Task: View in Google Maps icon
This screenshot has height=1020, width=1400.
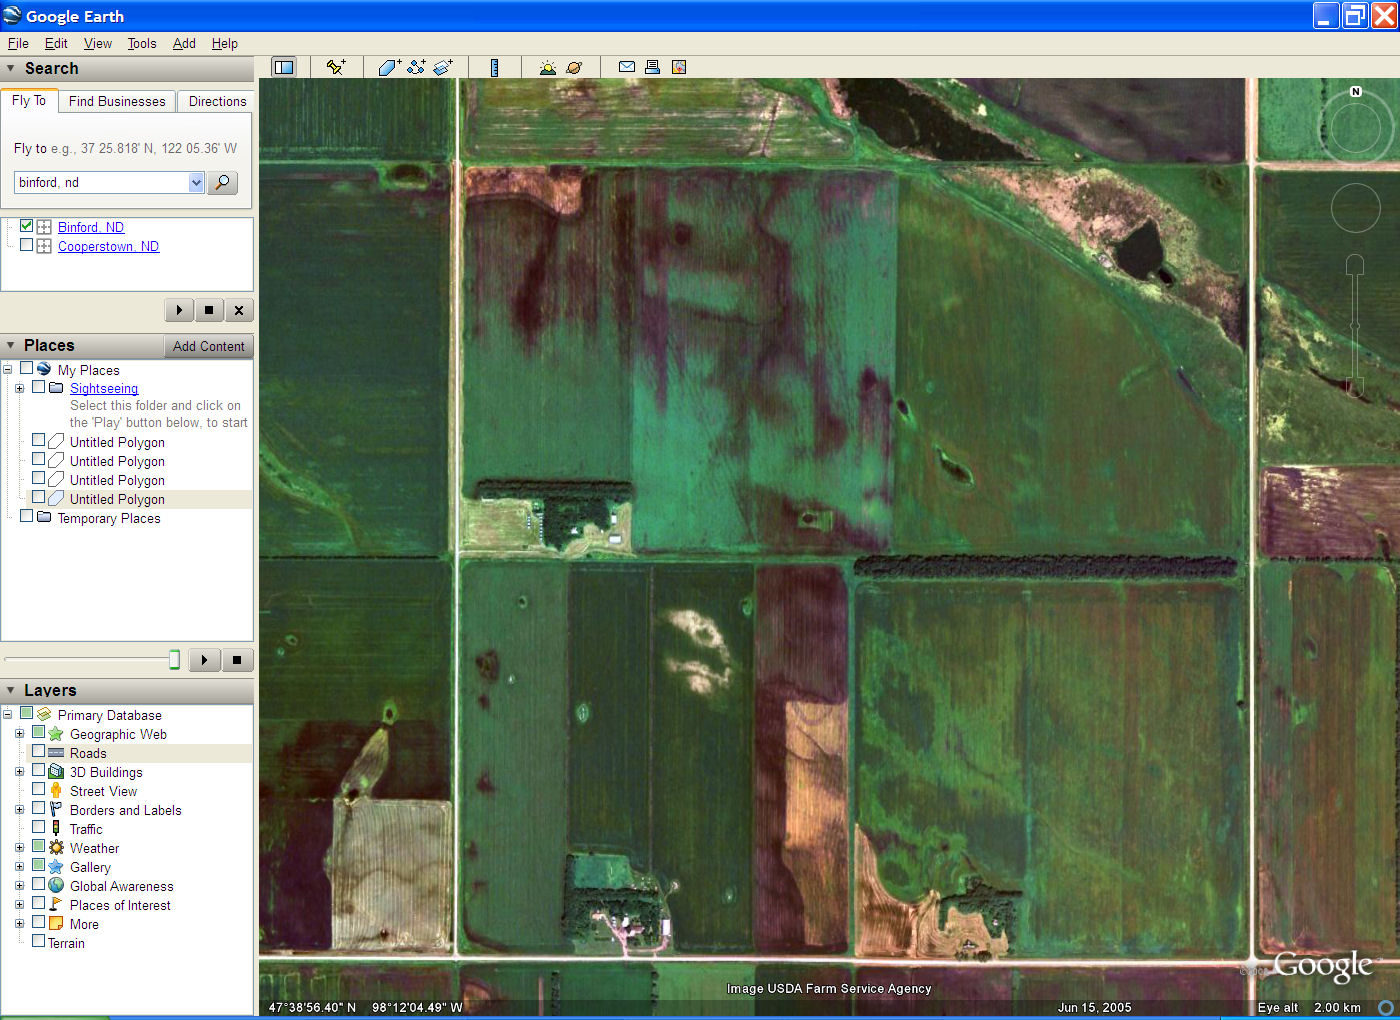Action: [x=679, y=67]
